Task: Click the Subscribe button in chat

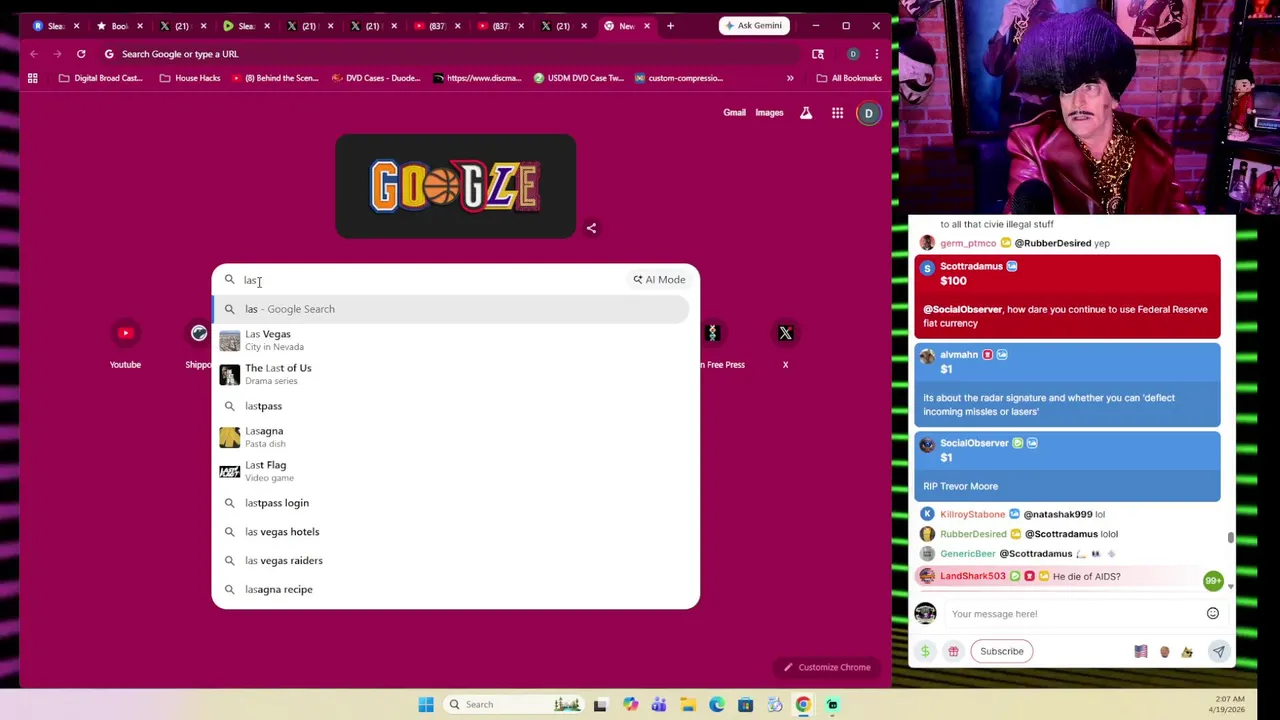Action: 1001,651
